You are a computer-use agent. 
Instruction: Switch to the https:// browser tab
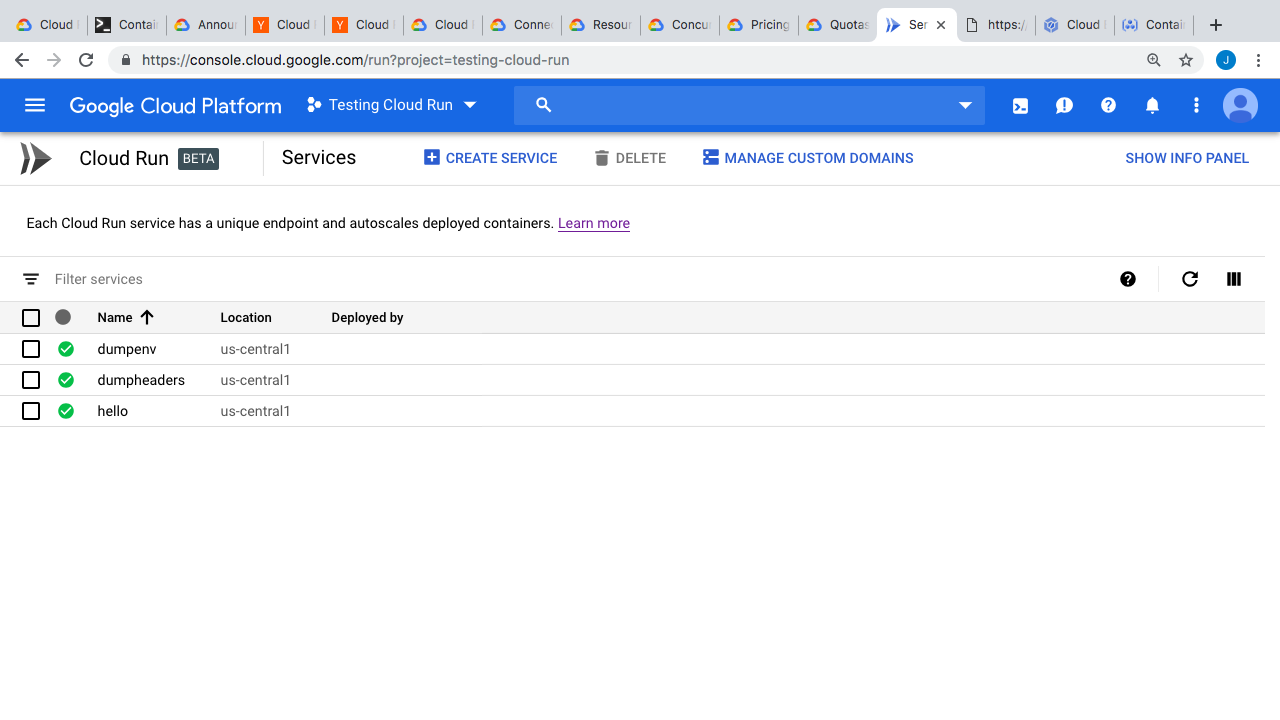coord(996,25)
